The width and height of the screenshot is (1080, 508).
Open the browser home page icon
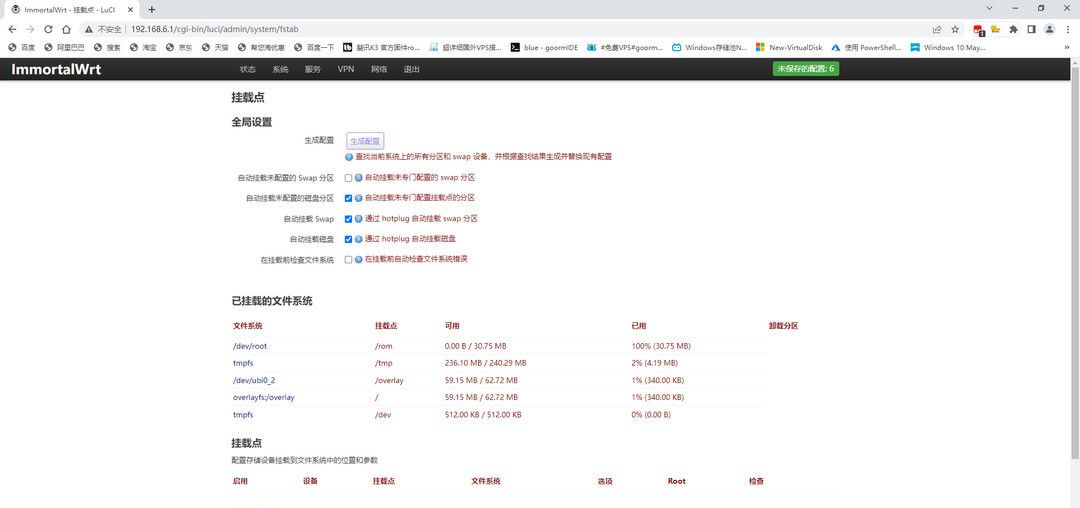[66, 30]
